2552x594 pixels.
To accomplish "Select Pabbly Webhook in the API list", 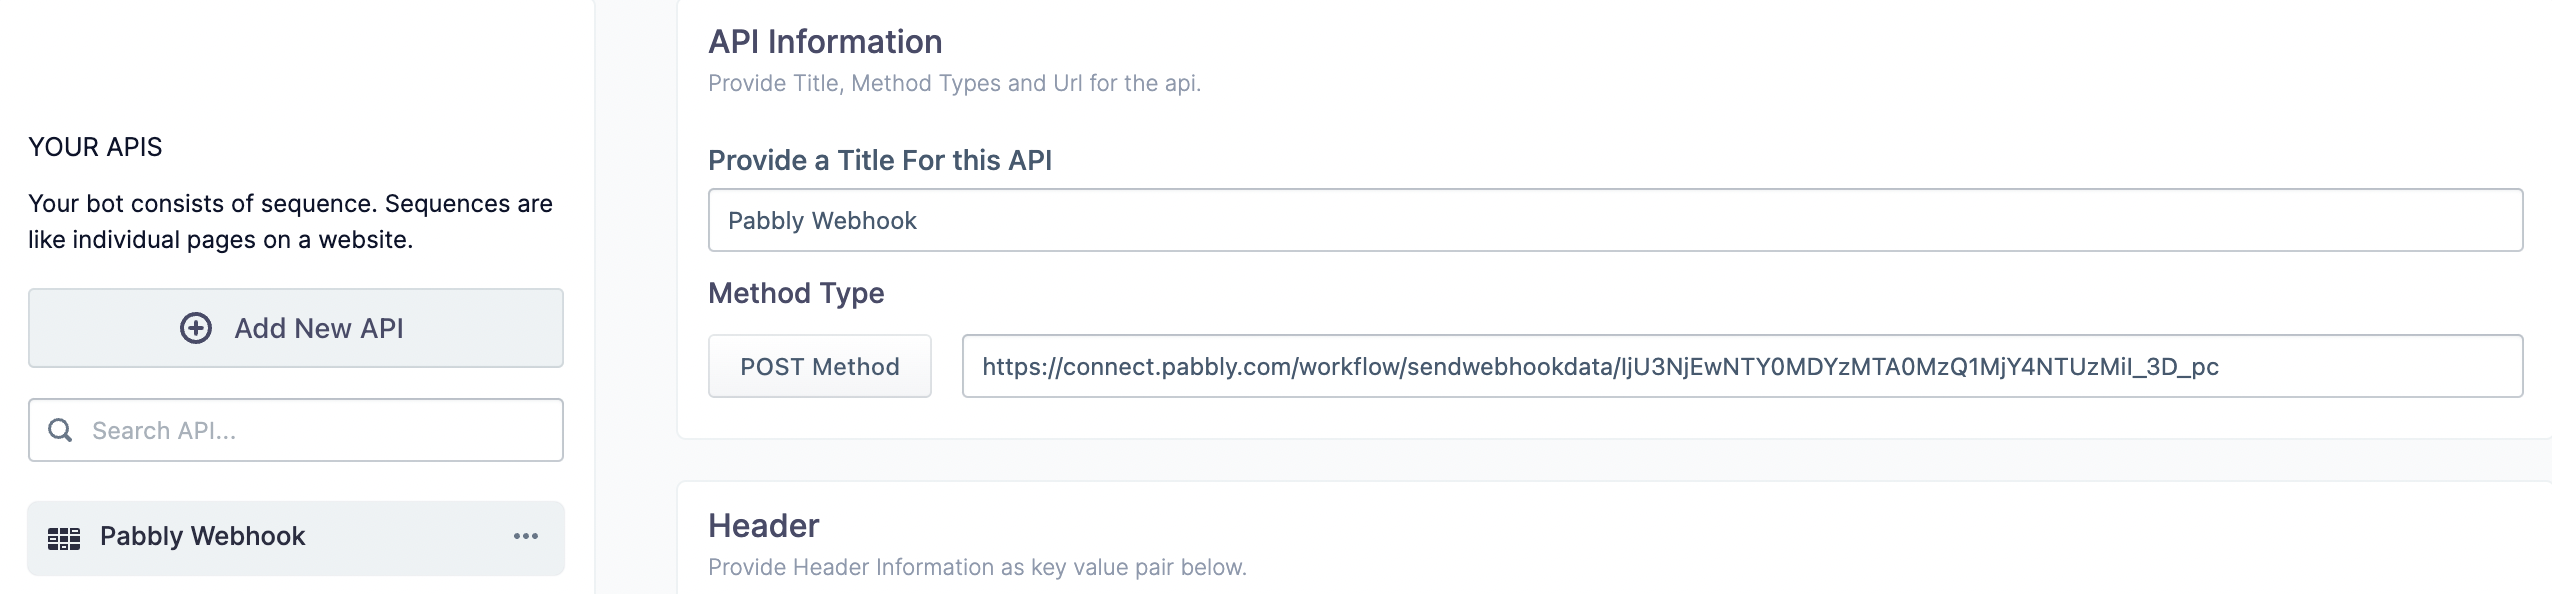I will pyautogui.click(x=203, y=537).
